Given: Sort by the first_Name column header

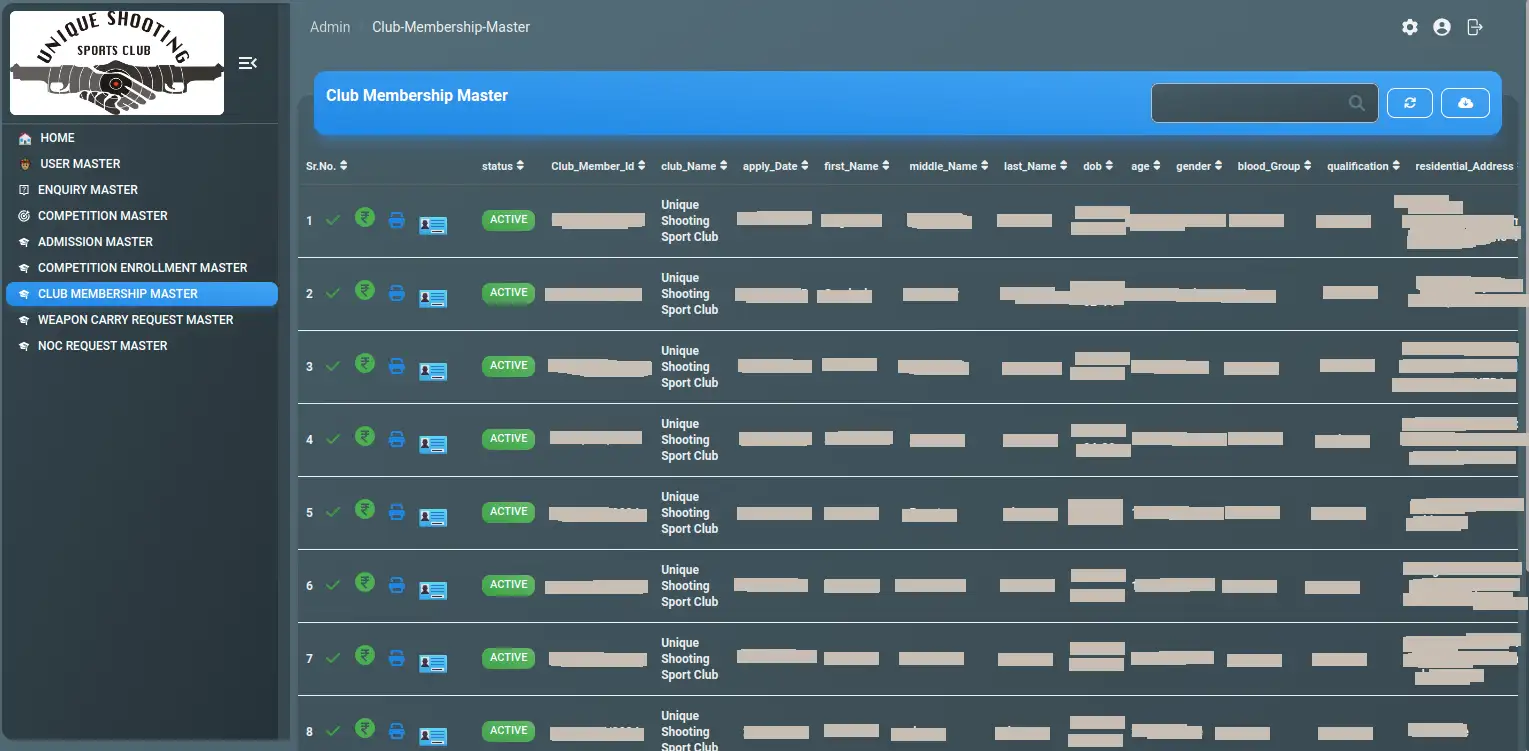Looking at the screenshot, I should click(857, 167).
